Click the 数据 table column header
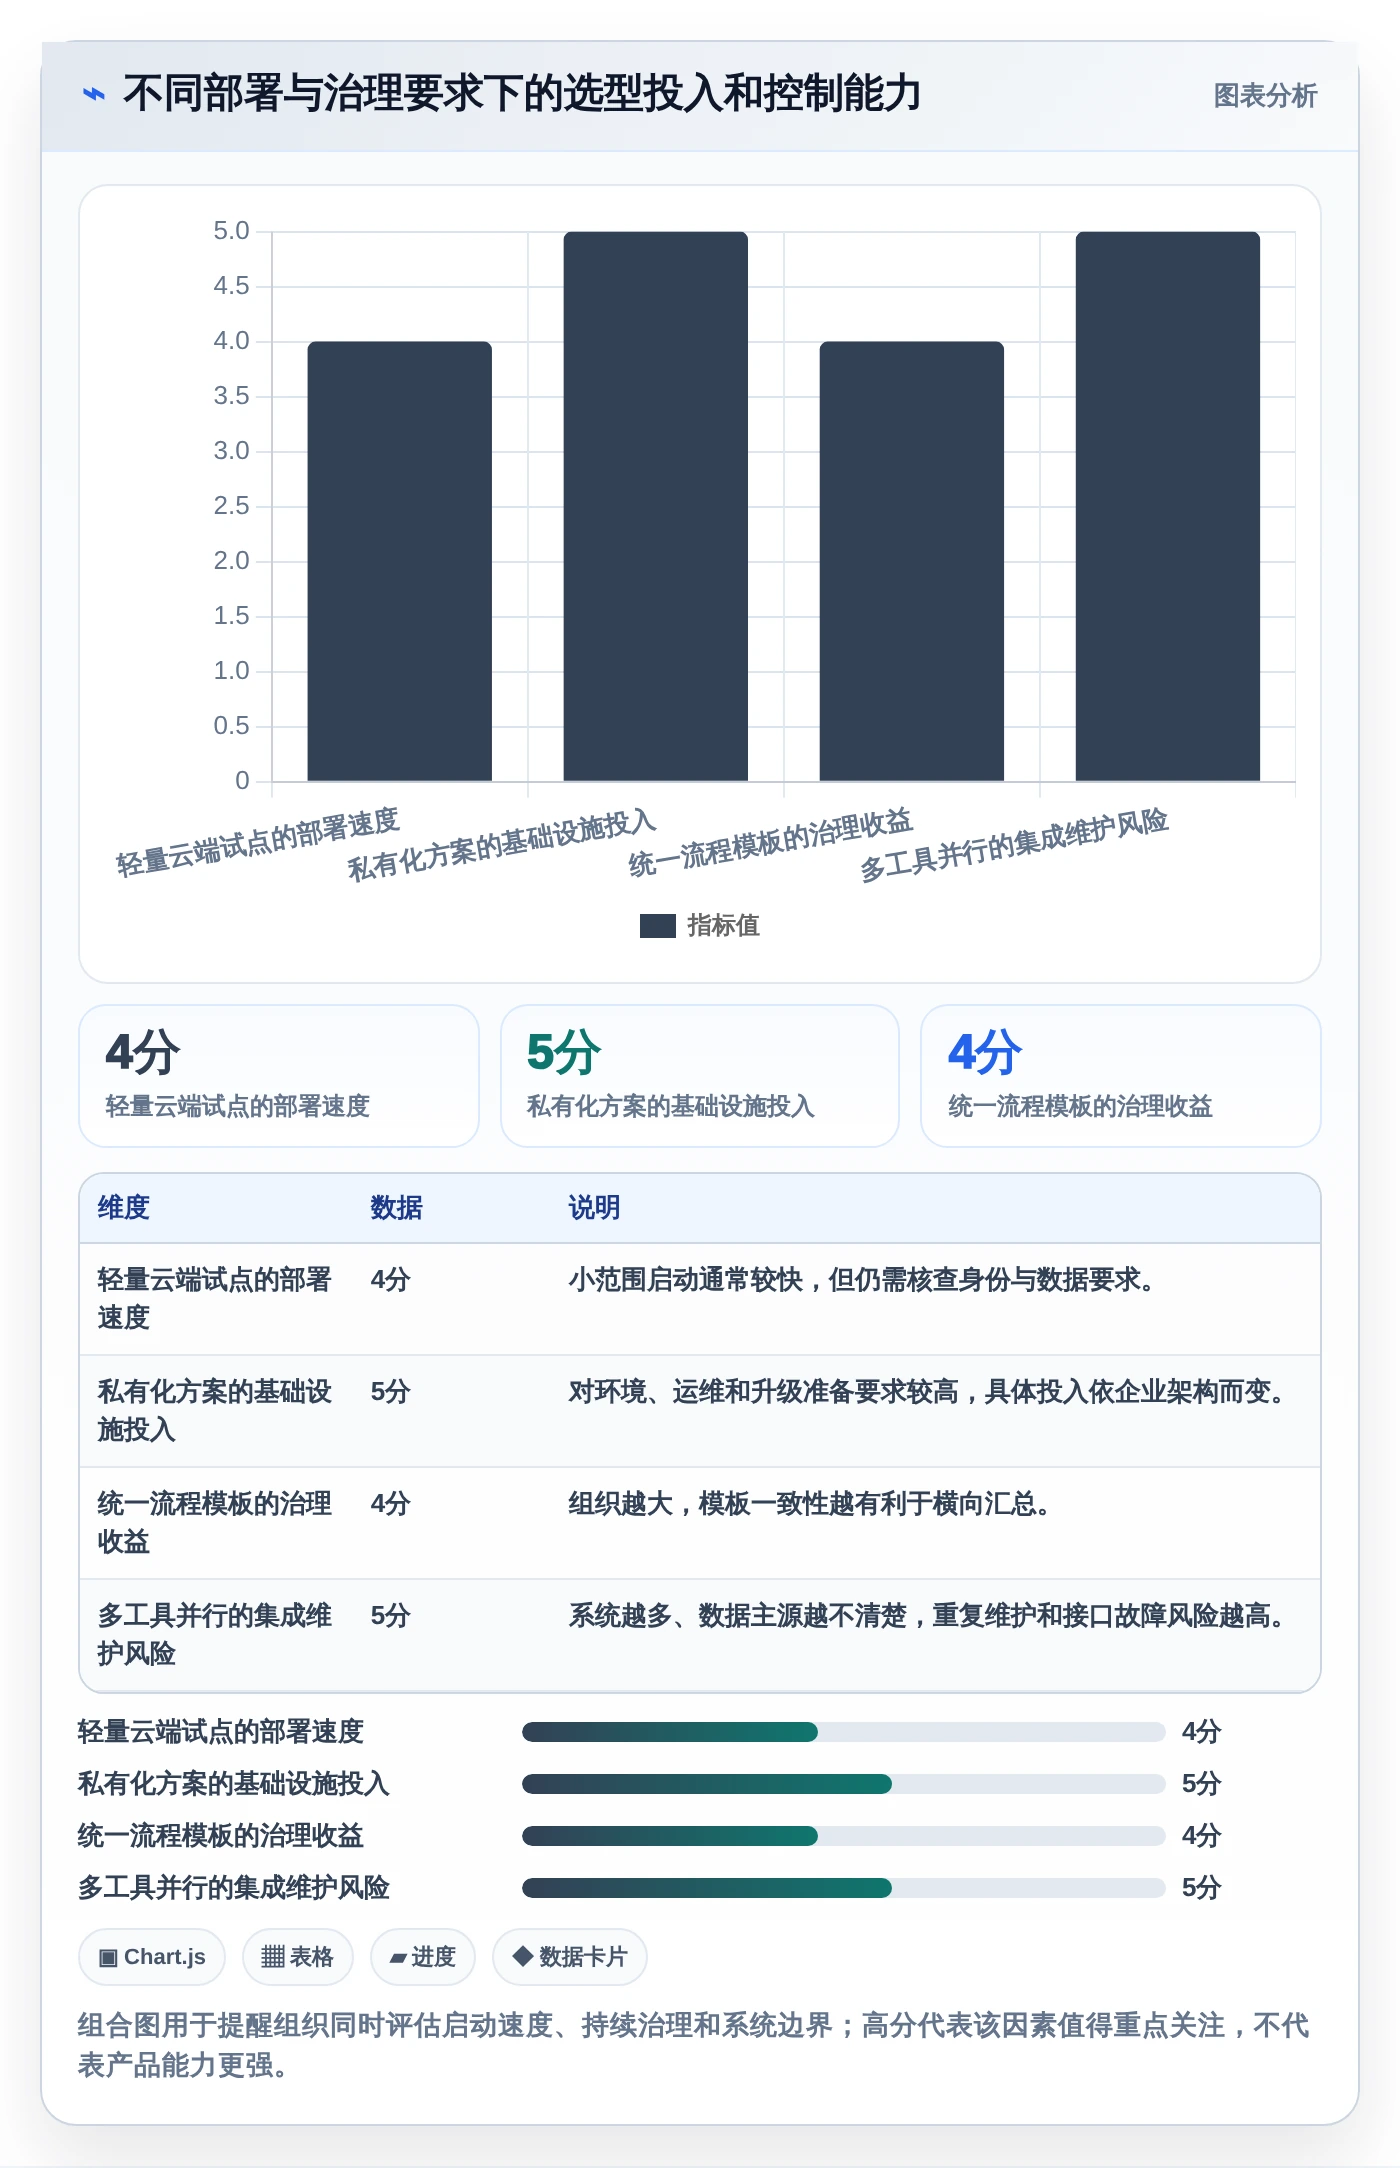Viewport: 1400px width, 2168px height. pos(397,1208)
